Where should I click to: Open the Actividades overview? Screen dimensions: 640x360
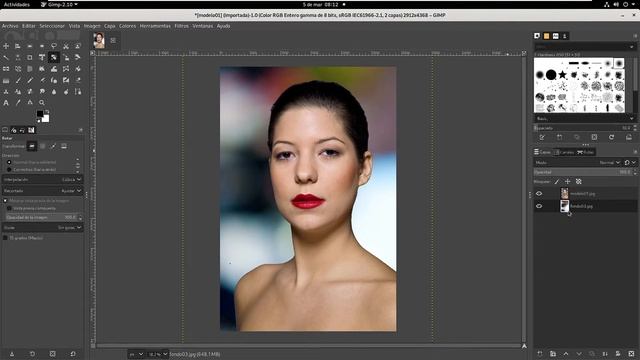point(17,4)
